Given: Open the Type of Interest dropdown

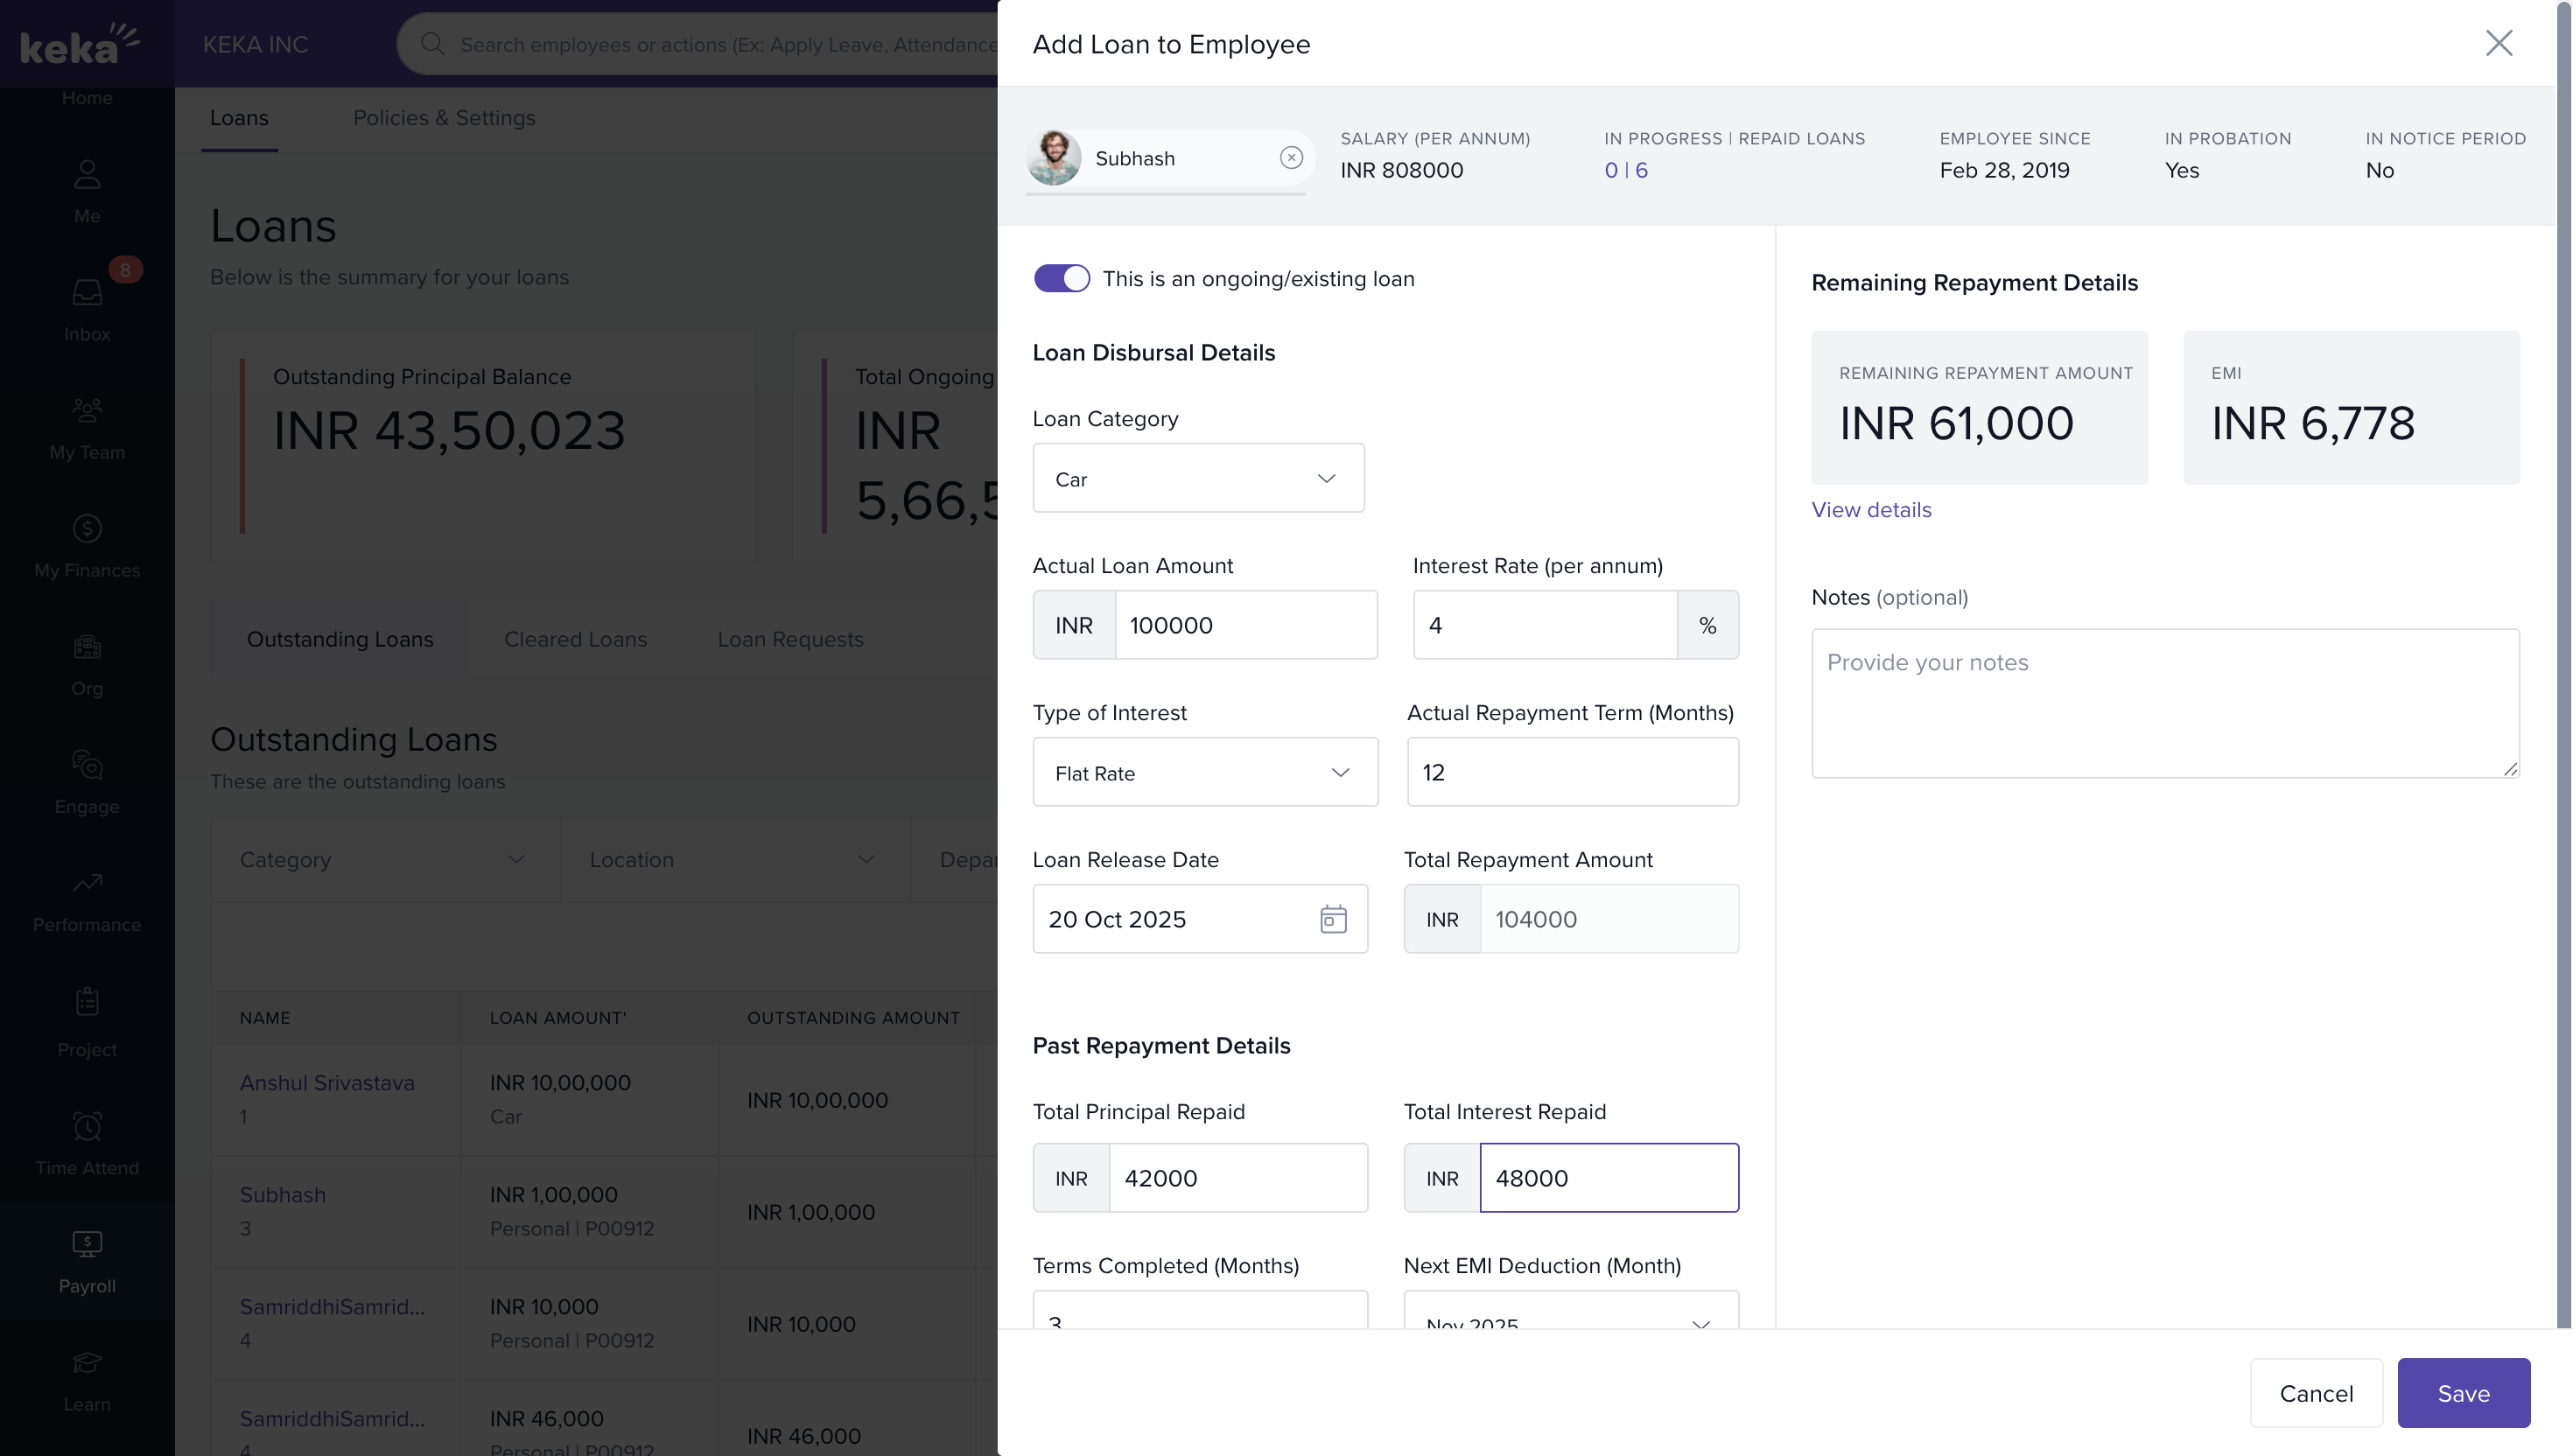Looking at the screenshot, I should pos(1204,773).
